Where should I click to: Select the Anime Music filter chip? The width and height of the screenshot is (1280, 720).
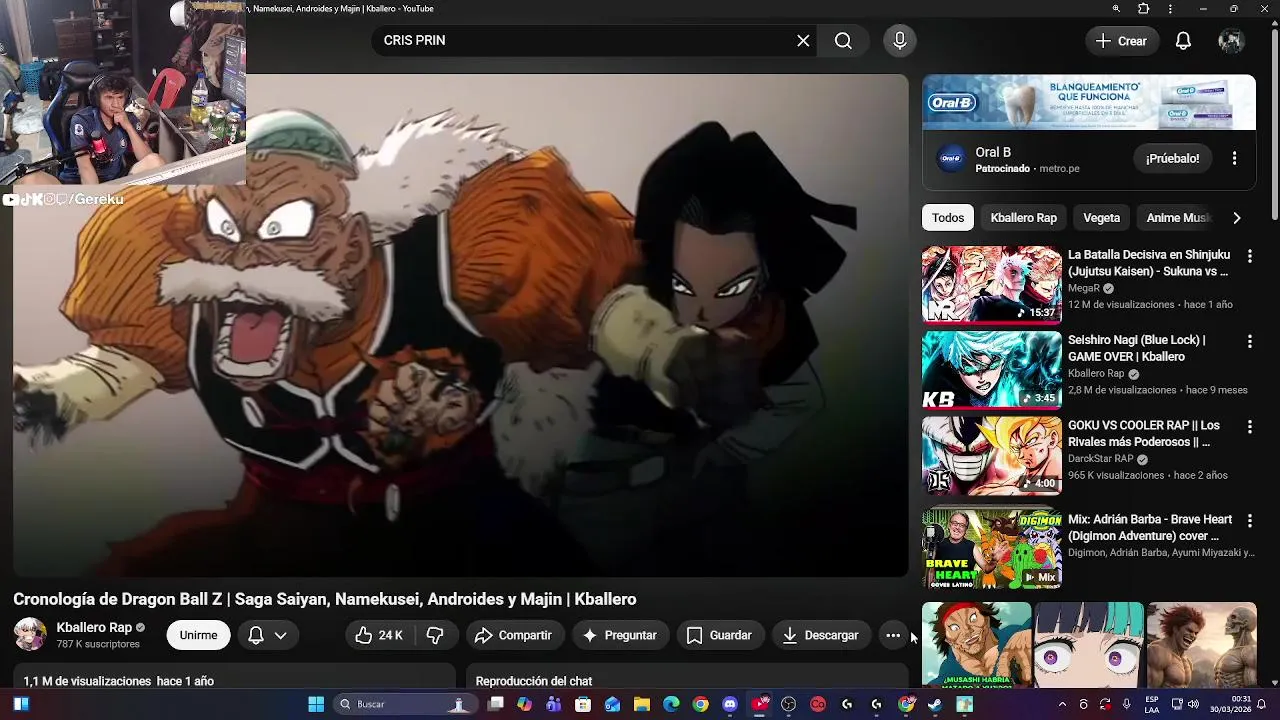(1178, 218)
